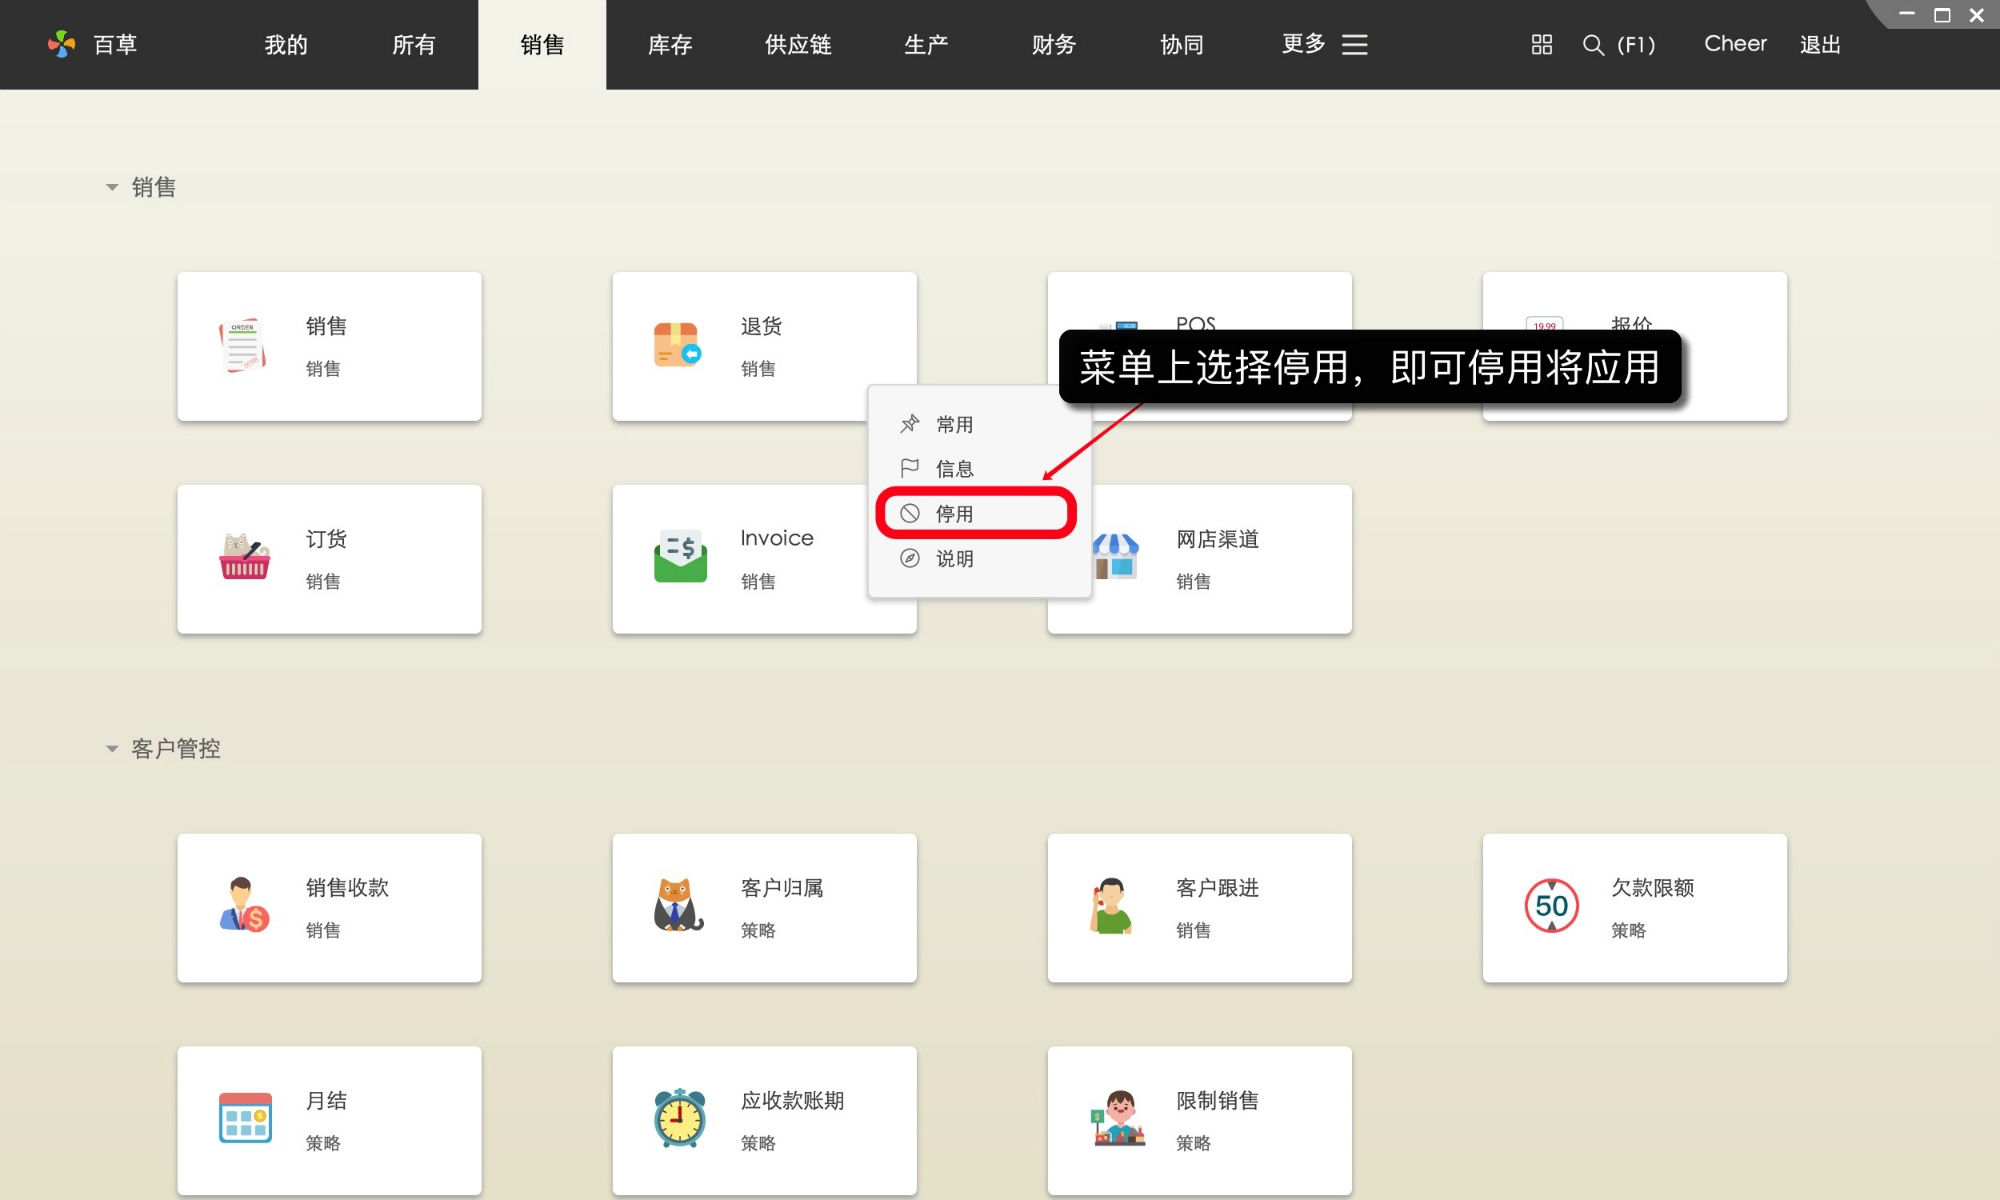Click the 月结 calendar icon
2000x1200 pixels.
[x=245, y=1118]
